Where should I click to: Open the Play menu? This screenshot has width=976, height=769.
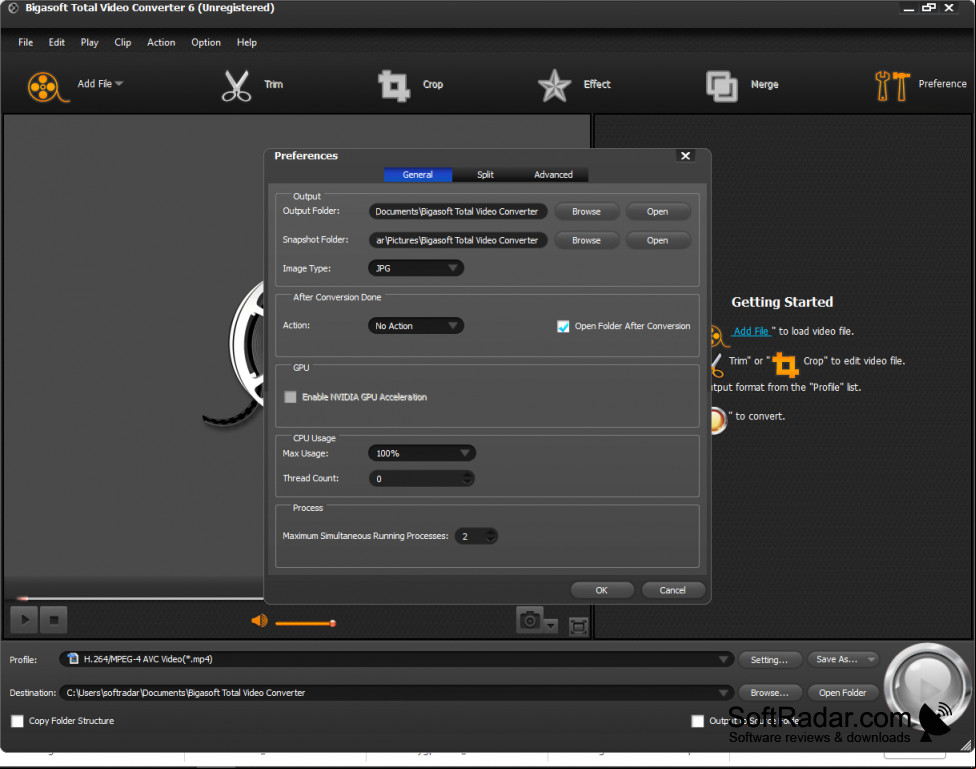tap(90, 42)
